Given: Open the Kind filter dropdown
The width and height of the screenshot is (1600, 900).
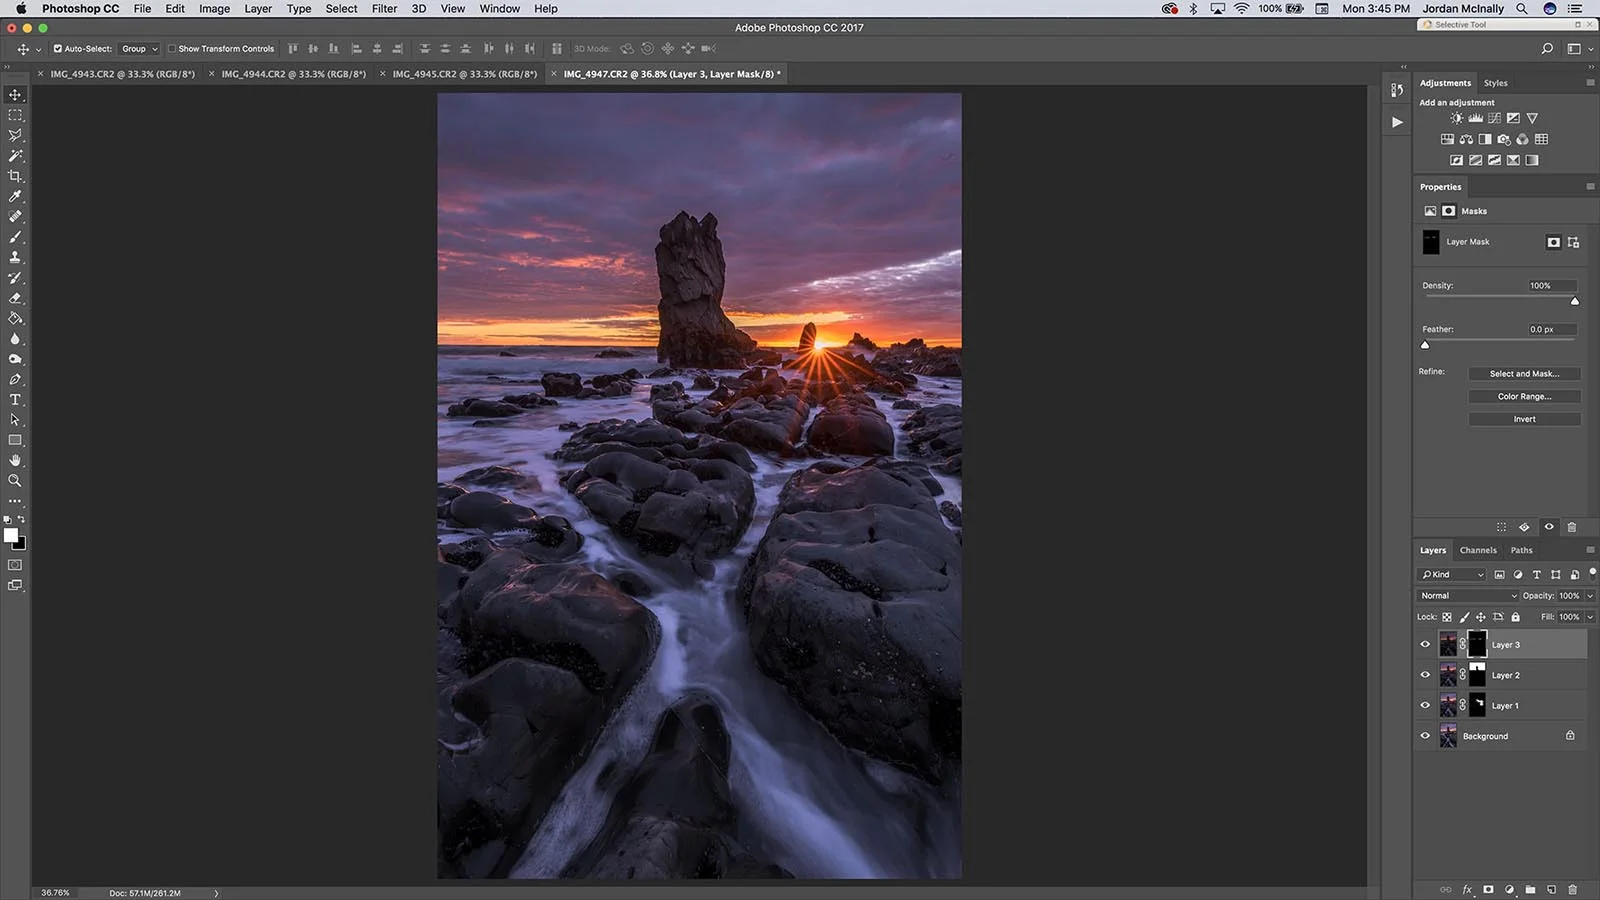Looking at the screenshot, I should [x=1452, y=574].
